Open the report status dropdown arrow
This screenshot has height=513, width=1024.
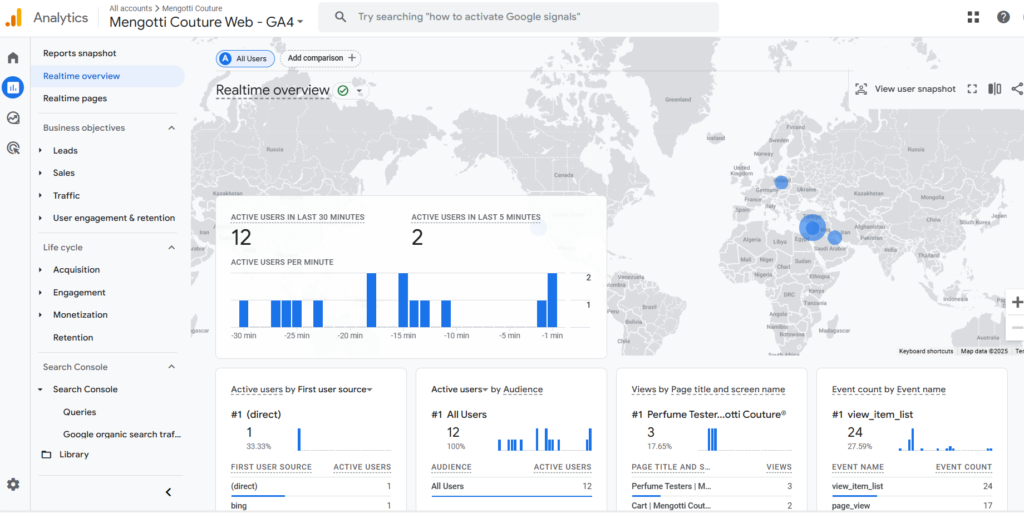359,91
